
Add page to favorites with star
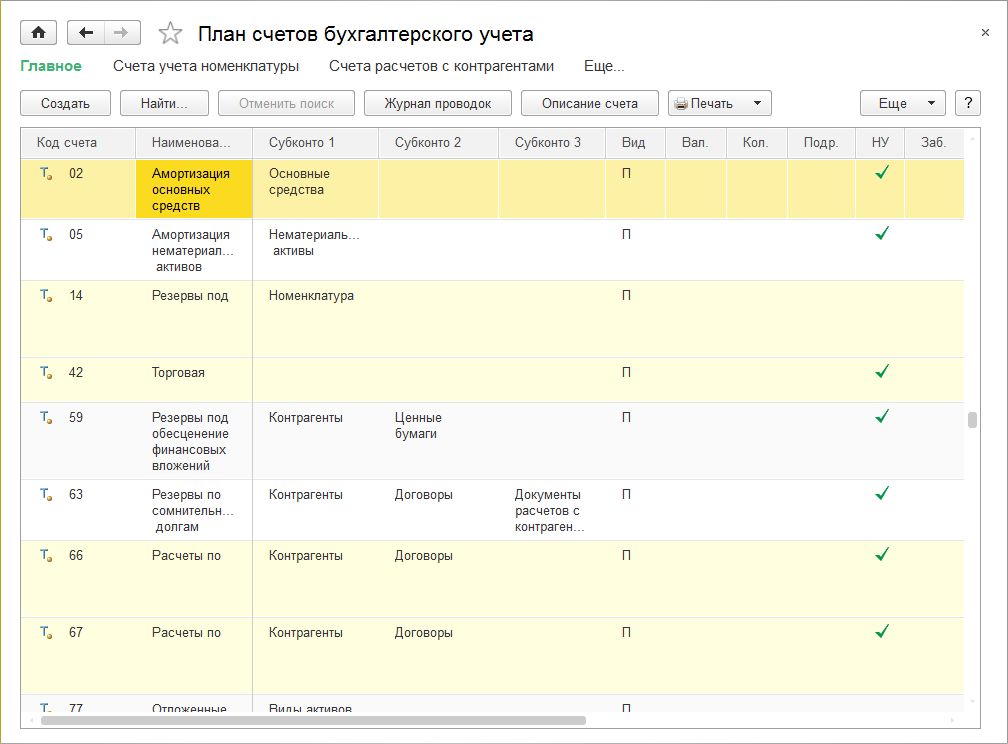point(171,34)
